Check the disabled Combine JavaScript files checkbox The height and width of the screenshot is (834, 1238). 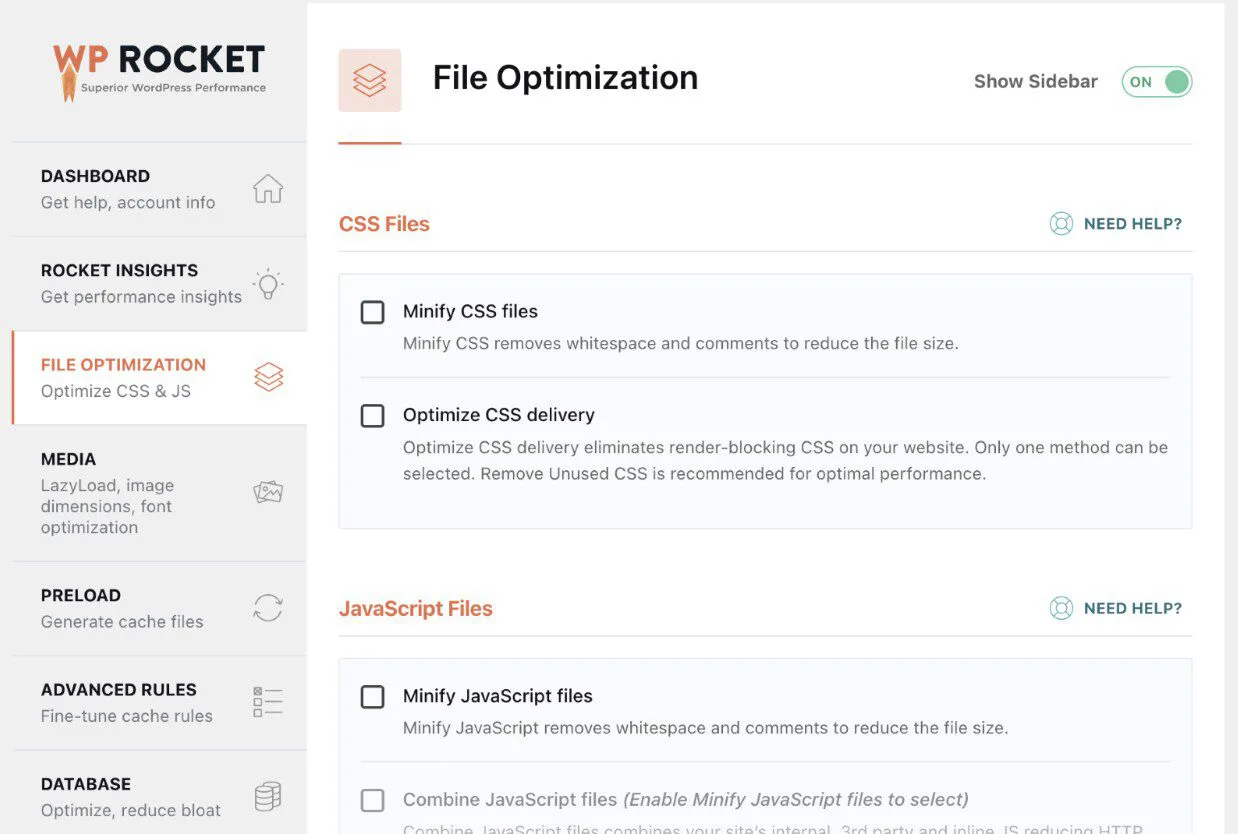pyautogui.click(x=372, y=800)
